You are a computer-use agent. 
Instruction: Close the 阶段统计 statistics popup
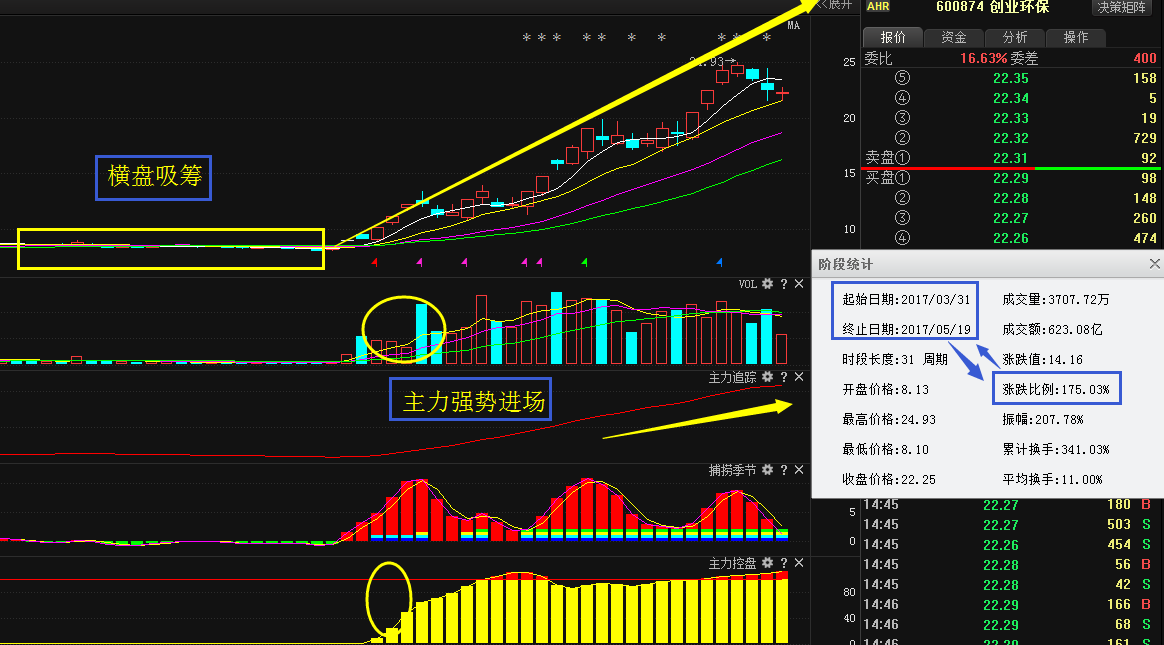[x=1154, y=264]
